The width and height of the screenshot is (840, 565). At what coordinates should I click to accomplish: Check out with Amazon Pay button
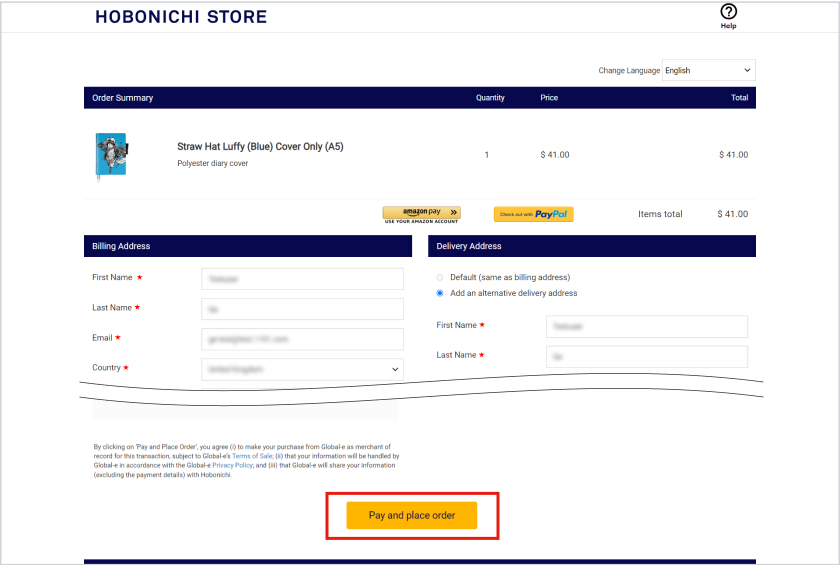pyautogui.click(x=421, y=214)
